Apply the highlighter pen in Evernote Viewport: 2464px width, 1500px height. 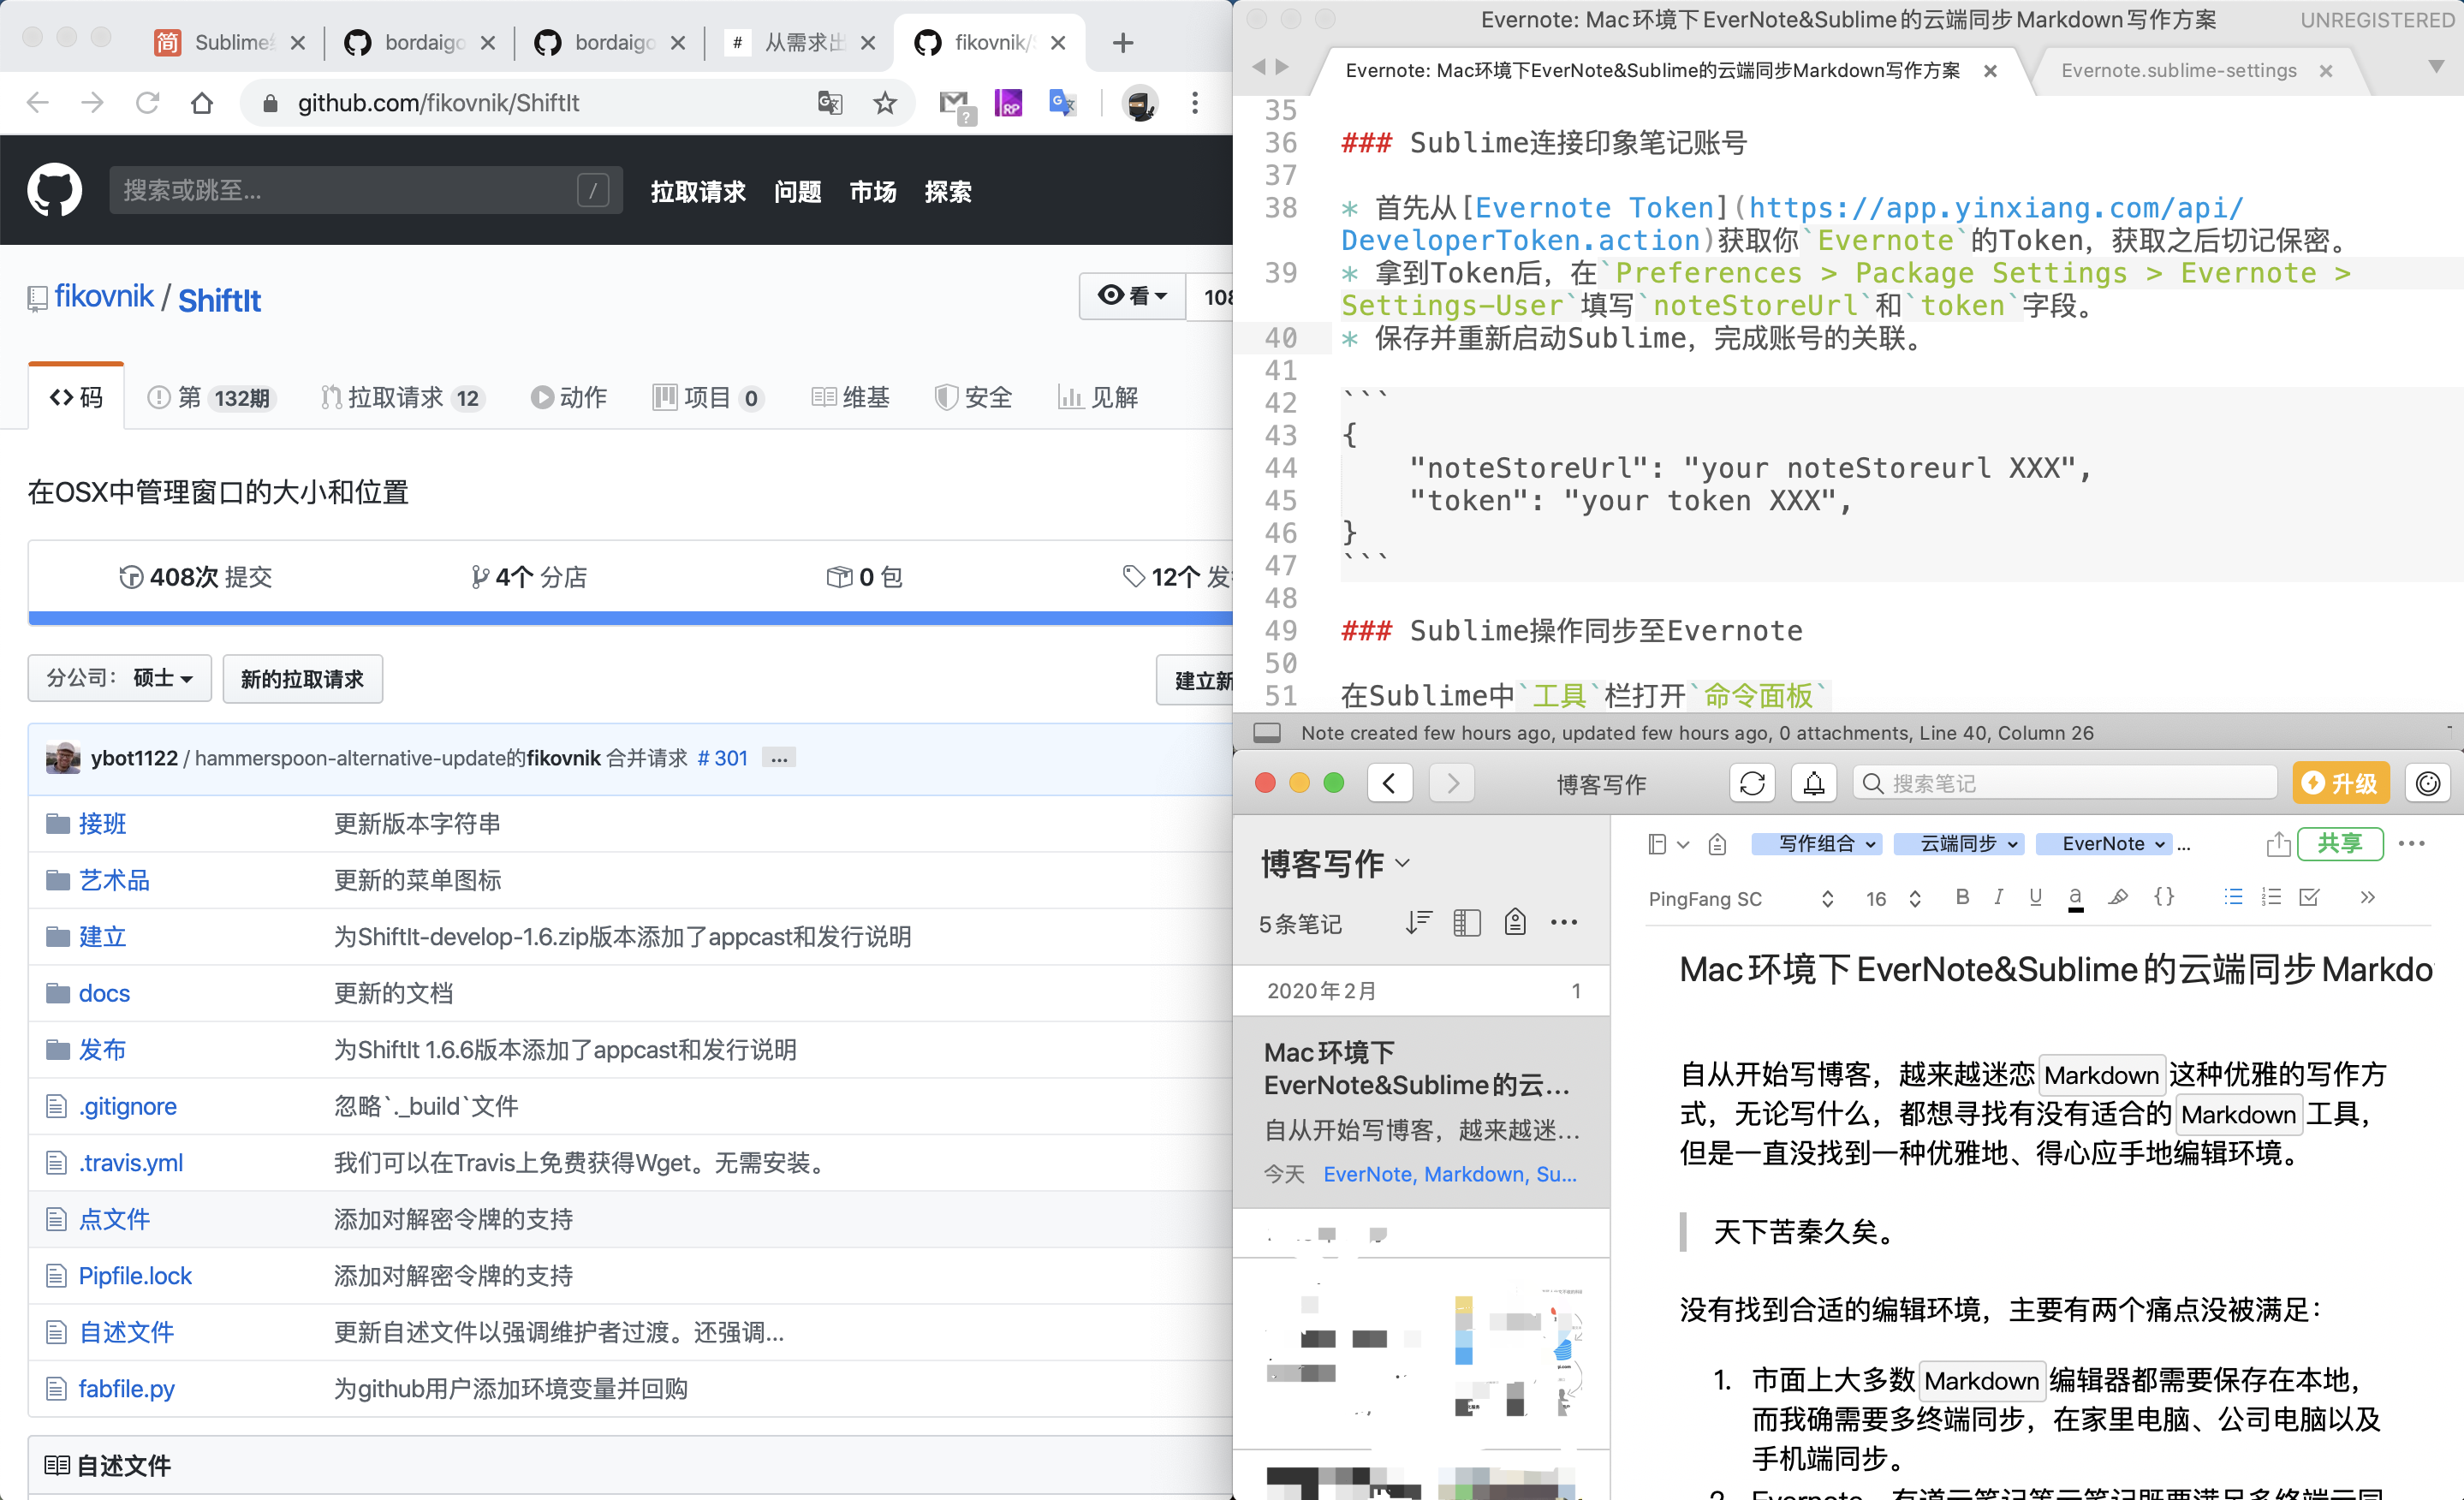coord(2117,897)
